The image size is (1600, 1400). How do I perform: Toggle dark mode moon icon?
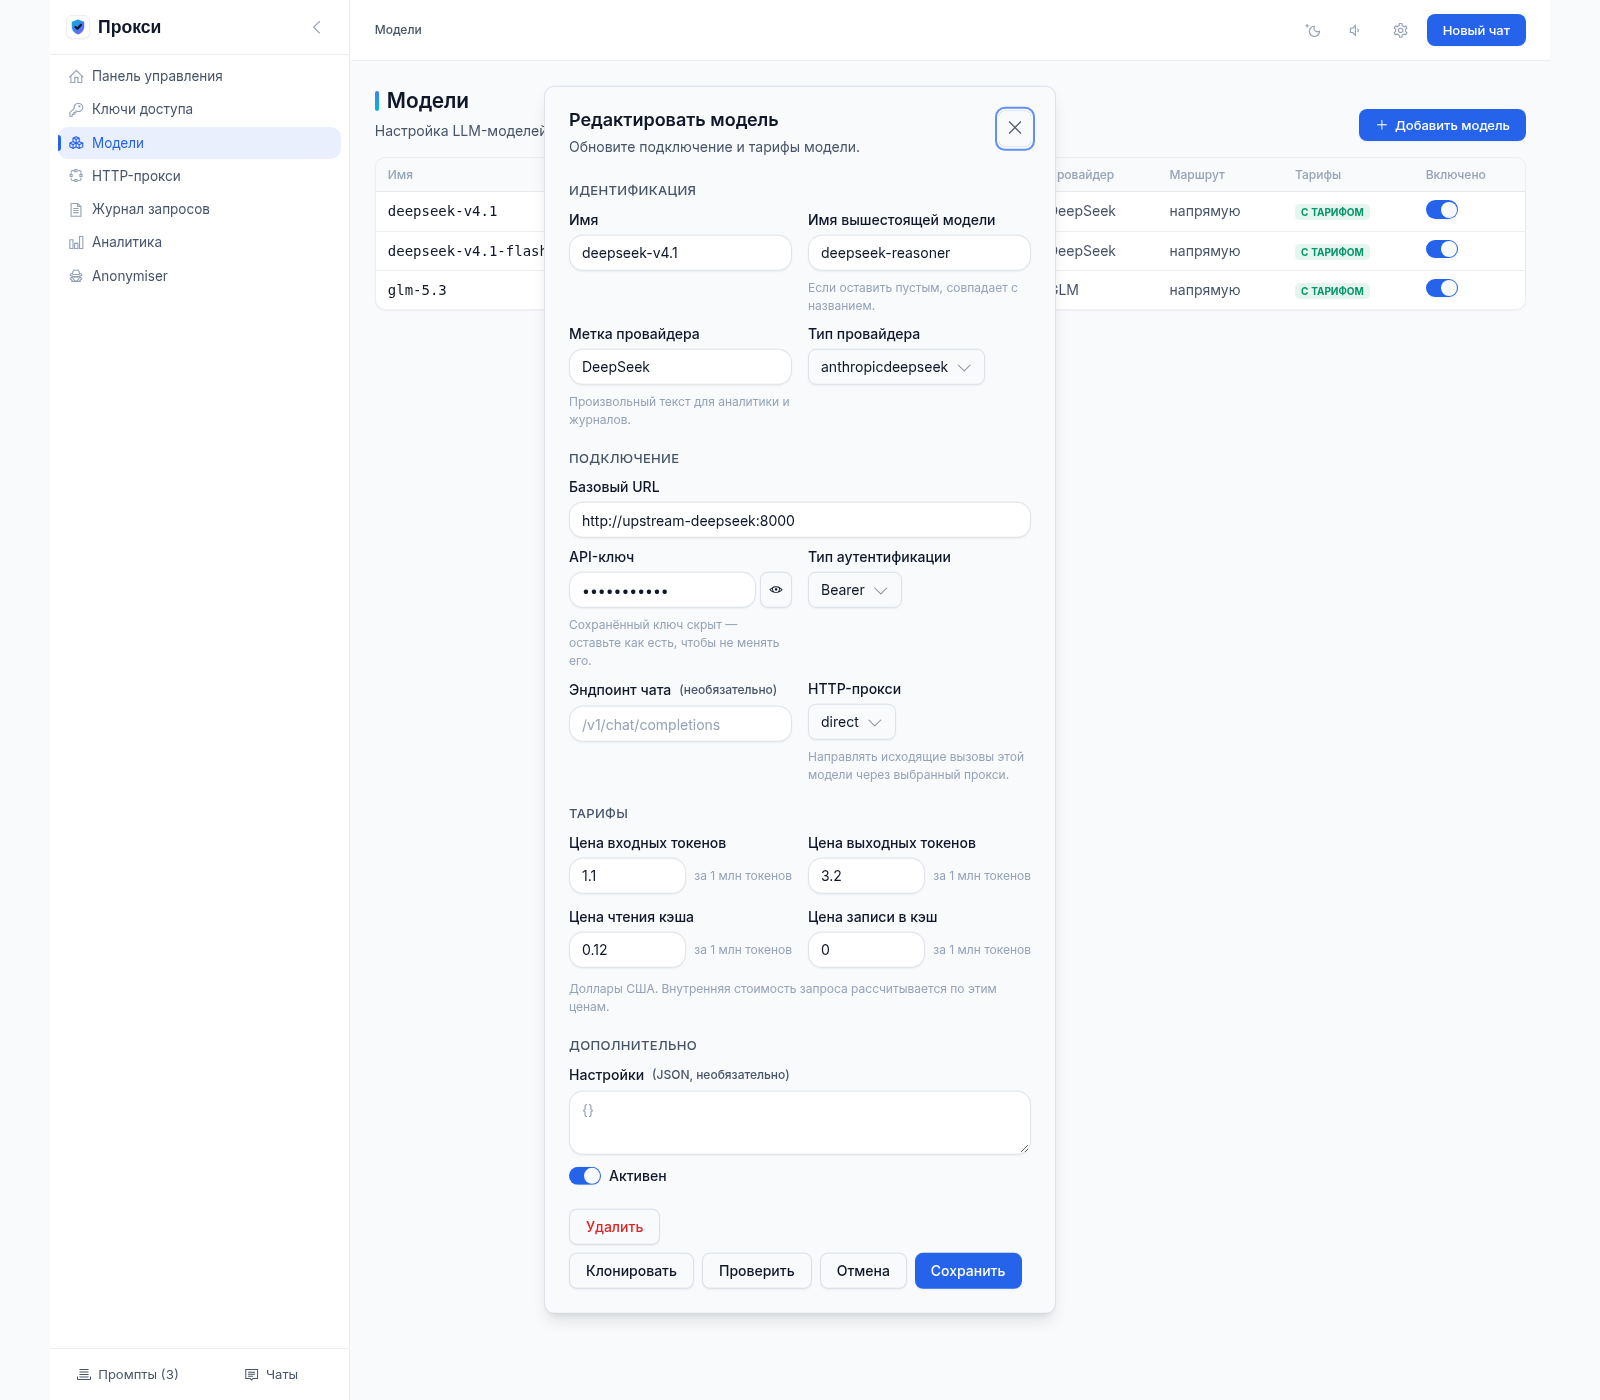pos(1313,30)
